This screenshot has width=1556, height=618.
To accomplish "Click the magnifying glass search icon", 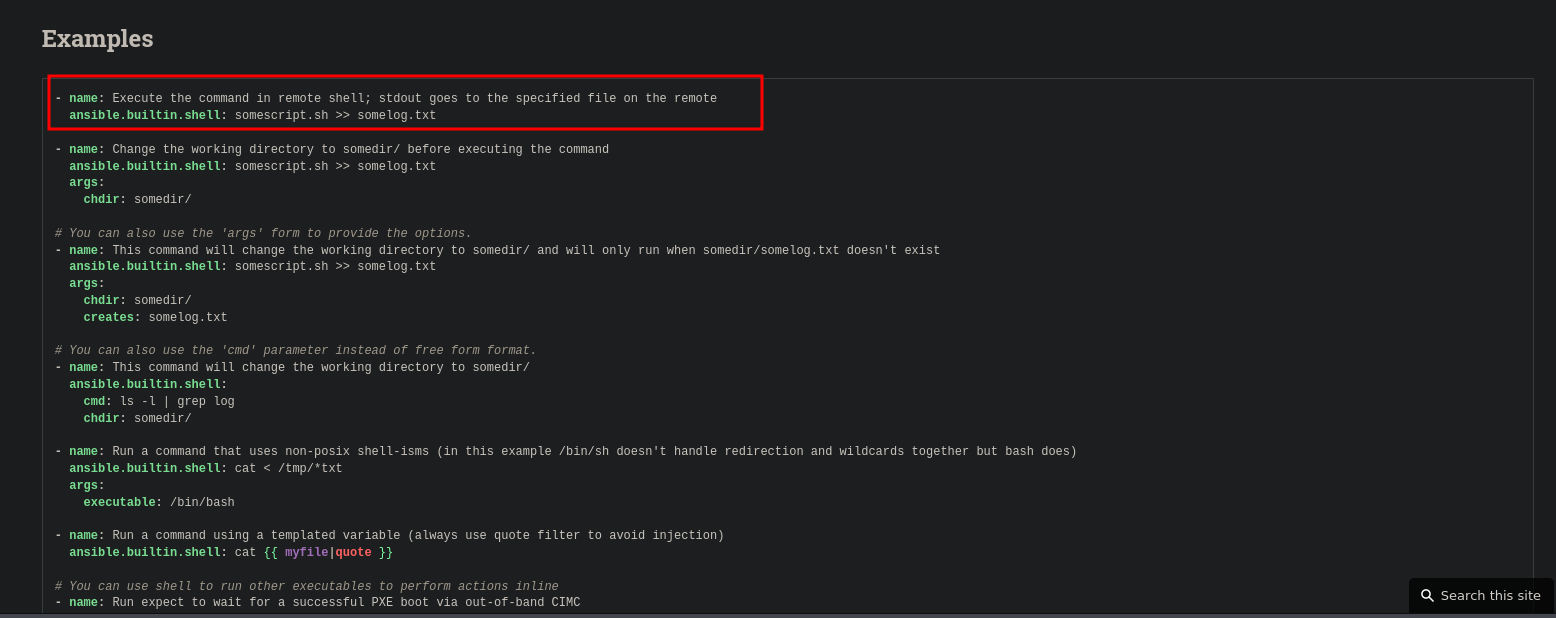I will (x=1427, y=595).
